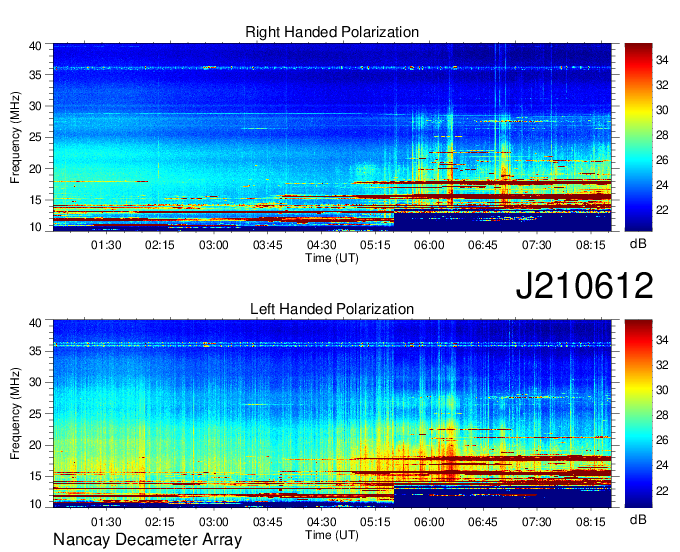The image size is (680, 552).
Task: Click Frequency (MHz) label of Left Handed plot
Action: [15, 414]
